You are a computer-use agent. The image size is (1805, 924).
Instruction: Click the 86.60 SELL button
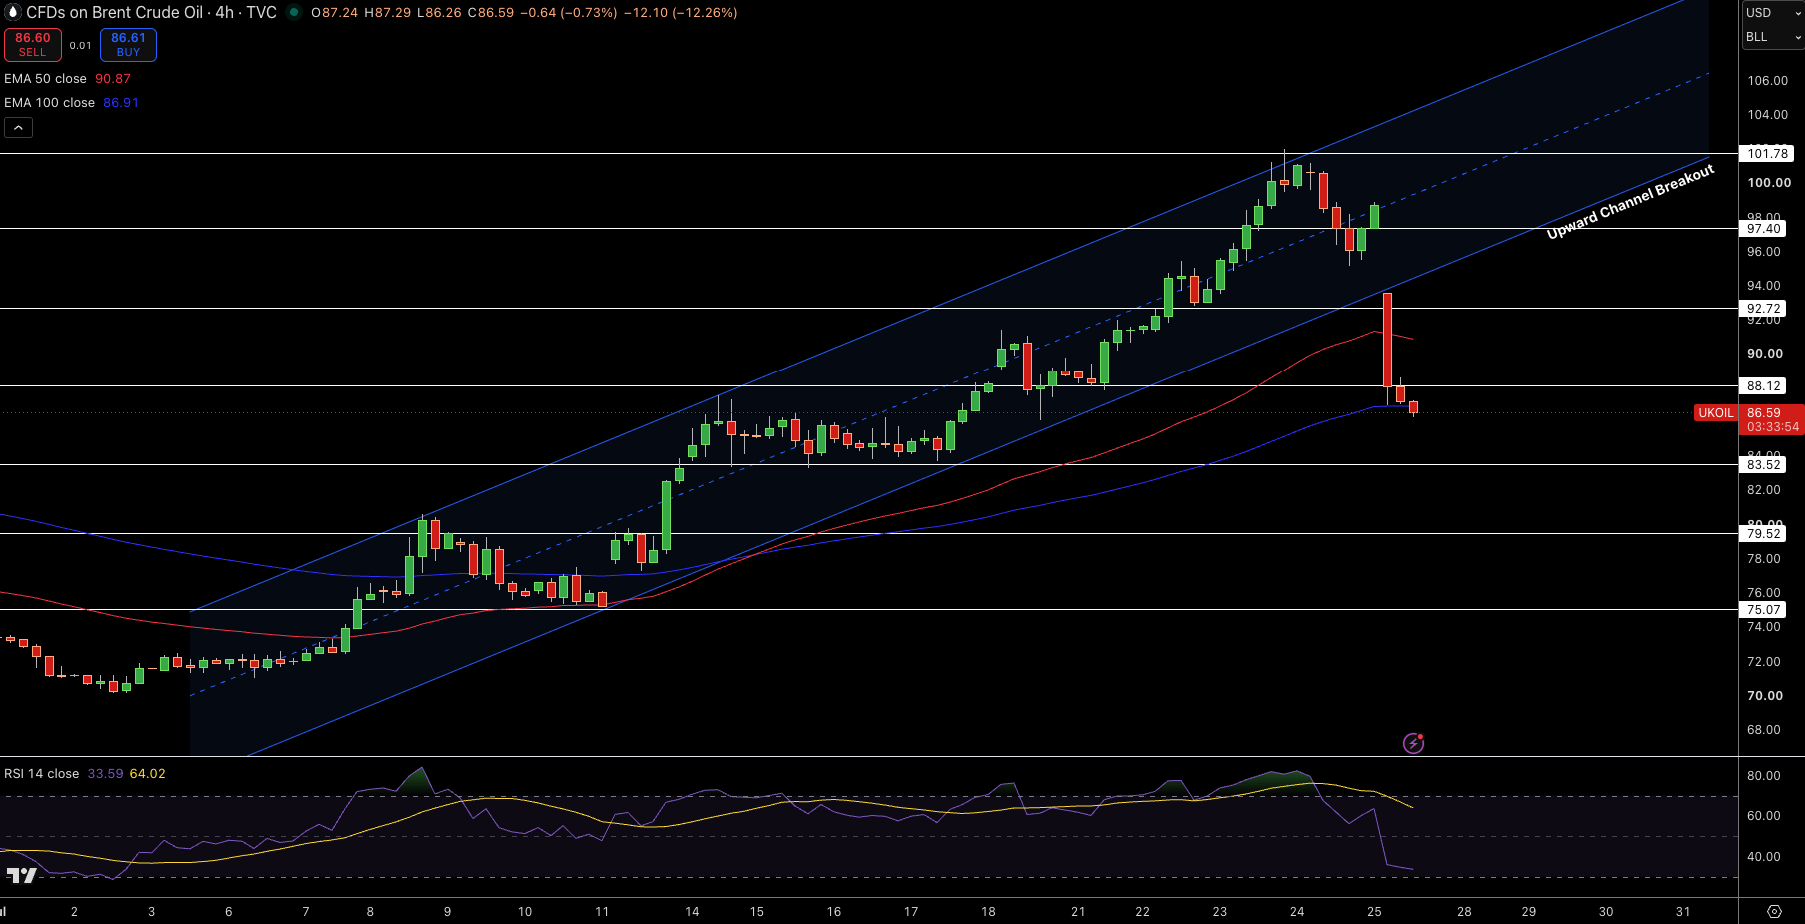click(x=33, y=45)
